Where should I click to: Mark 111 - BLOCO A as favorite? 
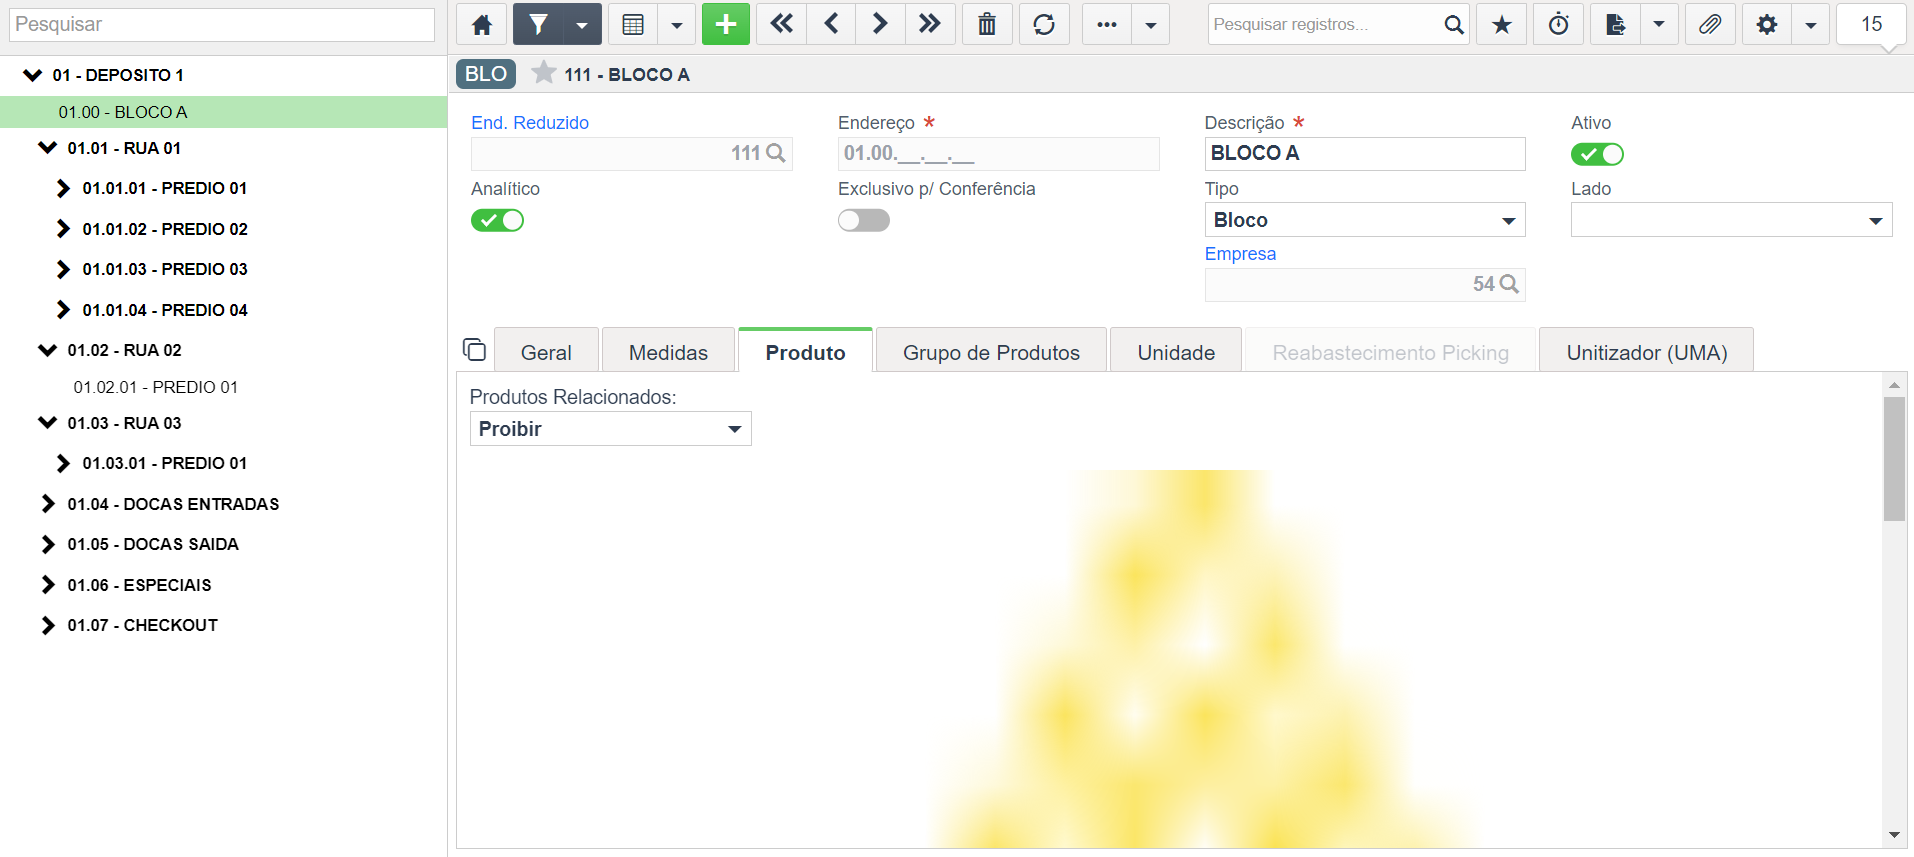[544, 73]
